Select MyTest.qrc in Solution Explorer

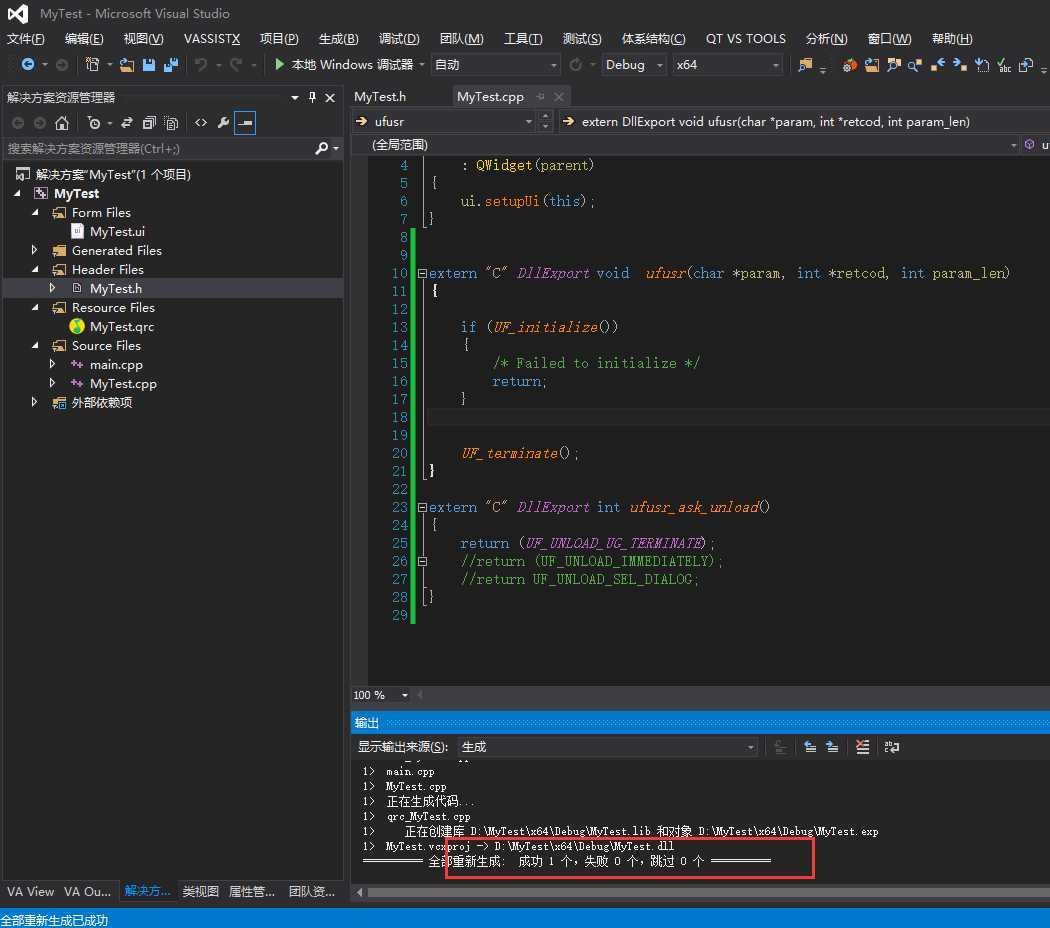122,326
